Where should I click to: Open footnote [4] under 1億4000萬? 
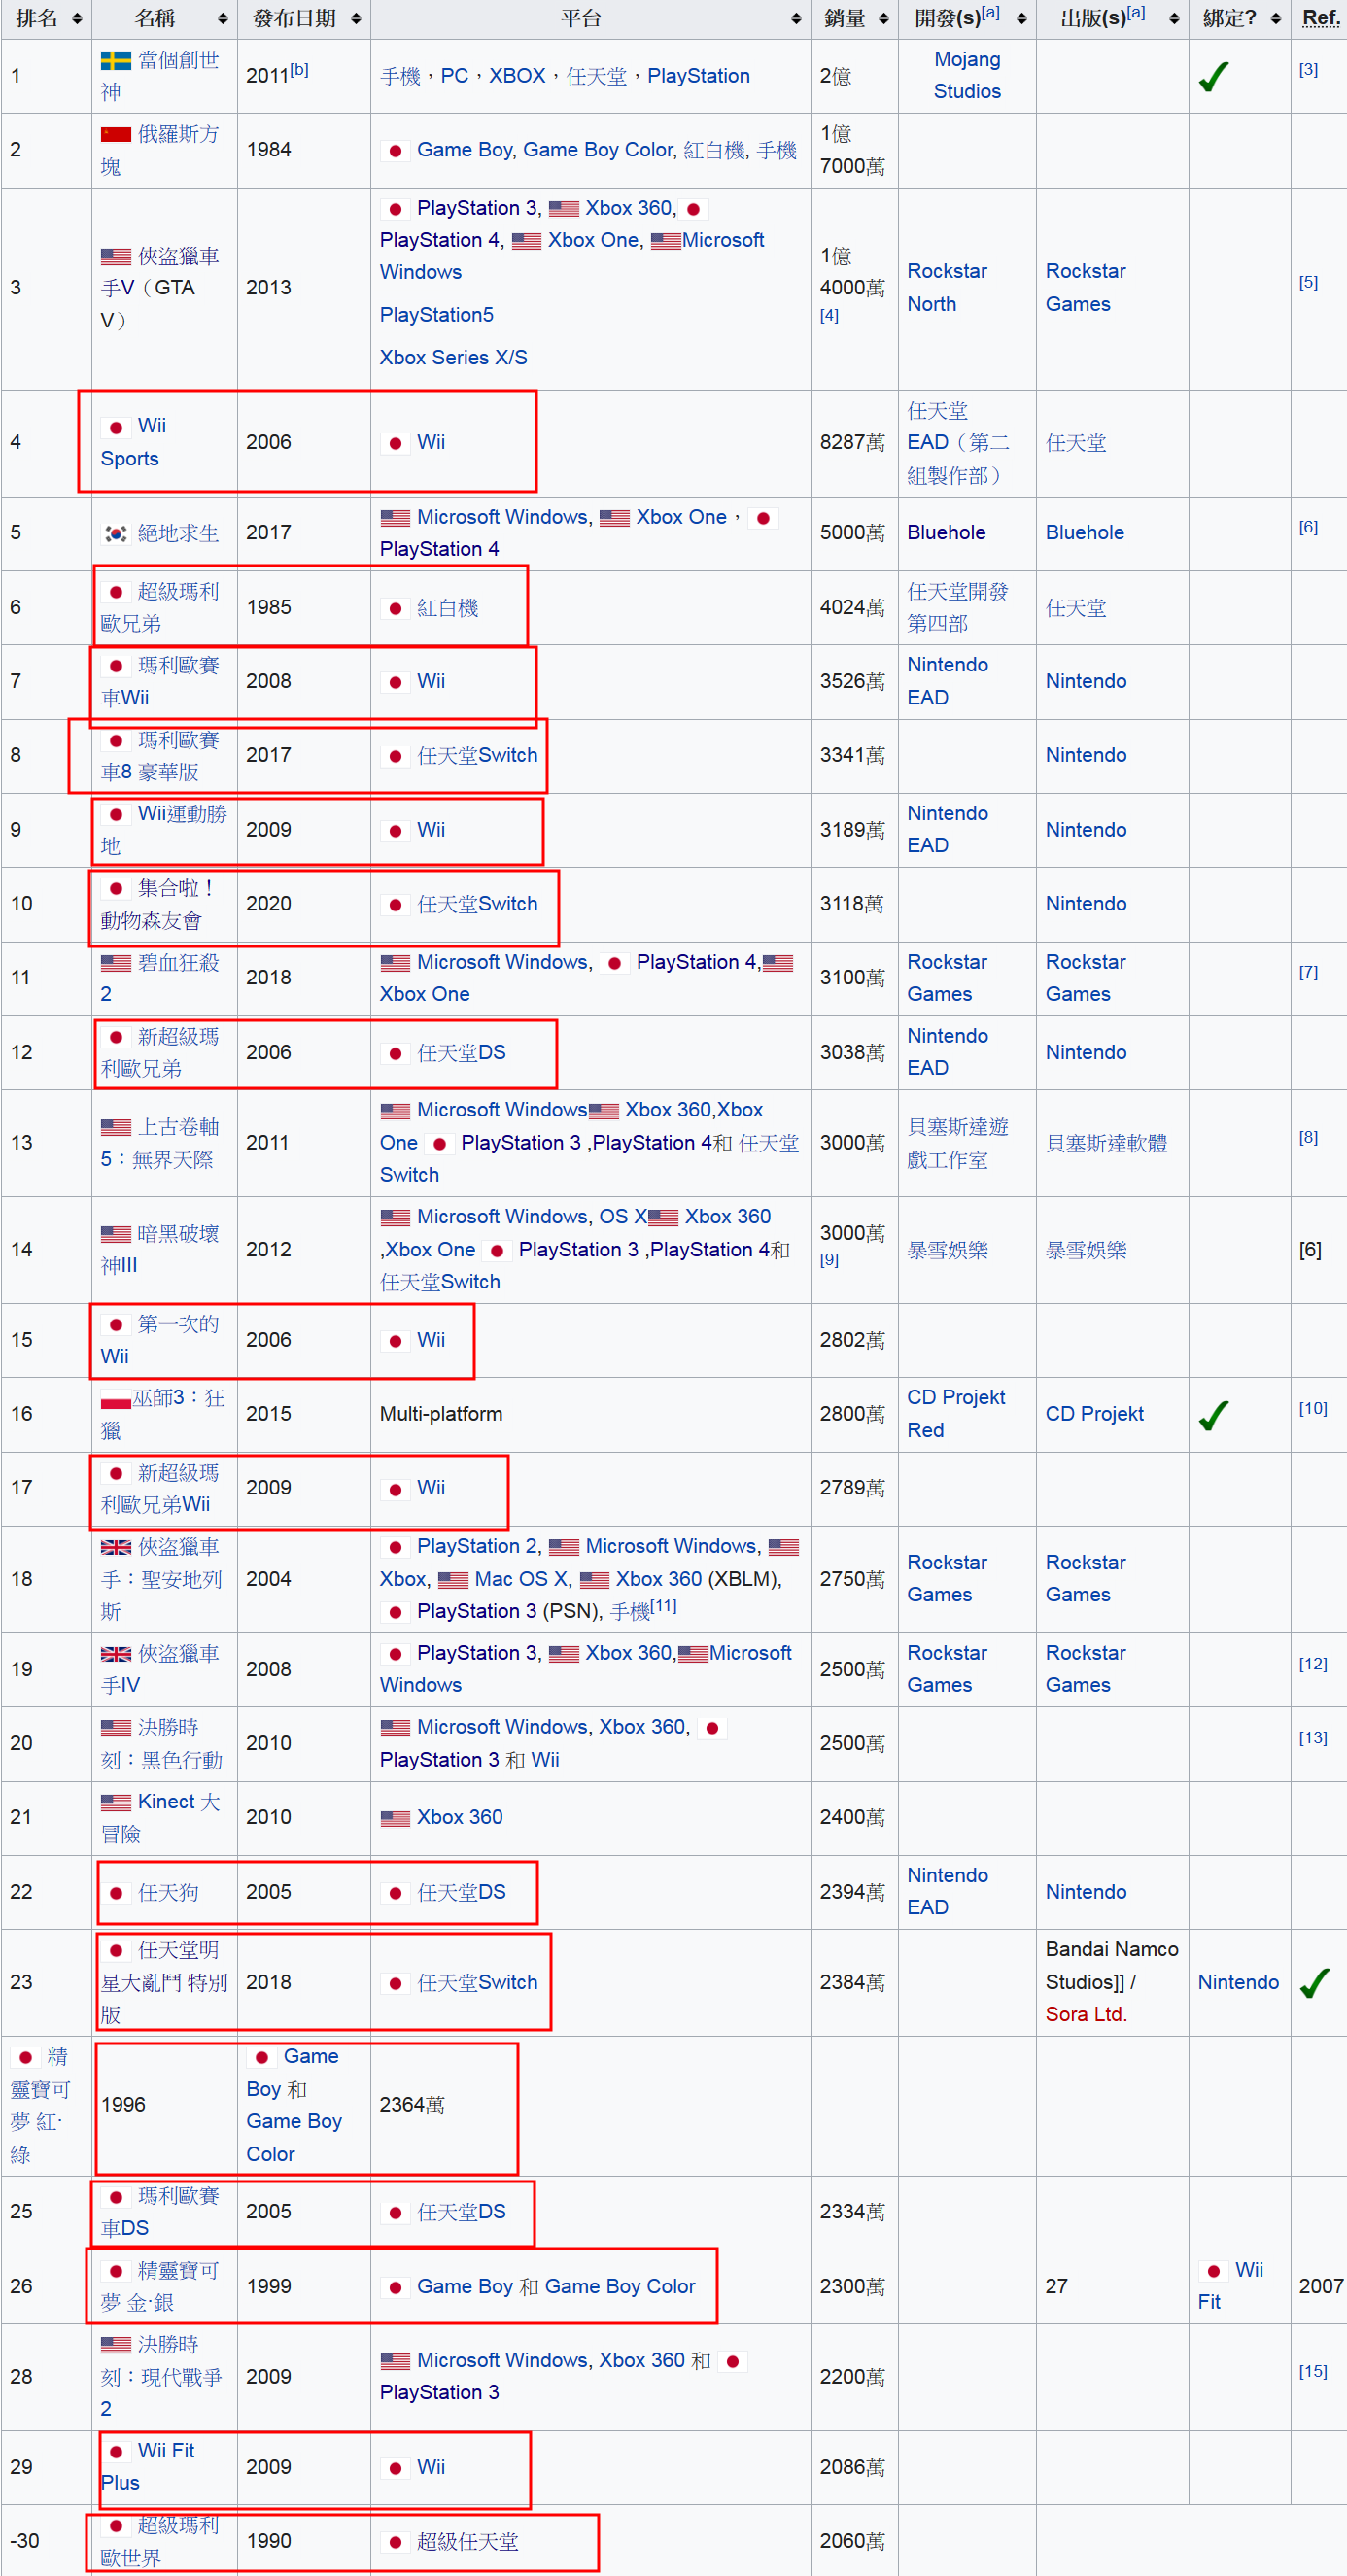[829, 315]
